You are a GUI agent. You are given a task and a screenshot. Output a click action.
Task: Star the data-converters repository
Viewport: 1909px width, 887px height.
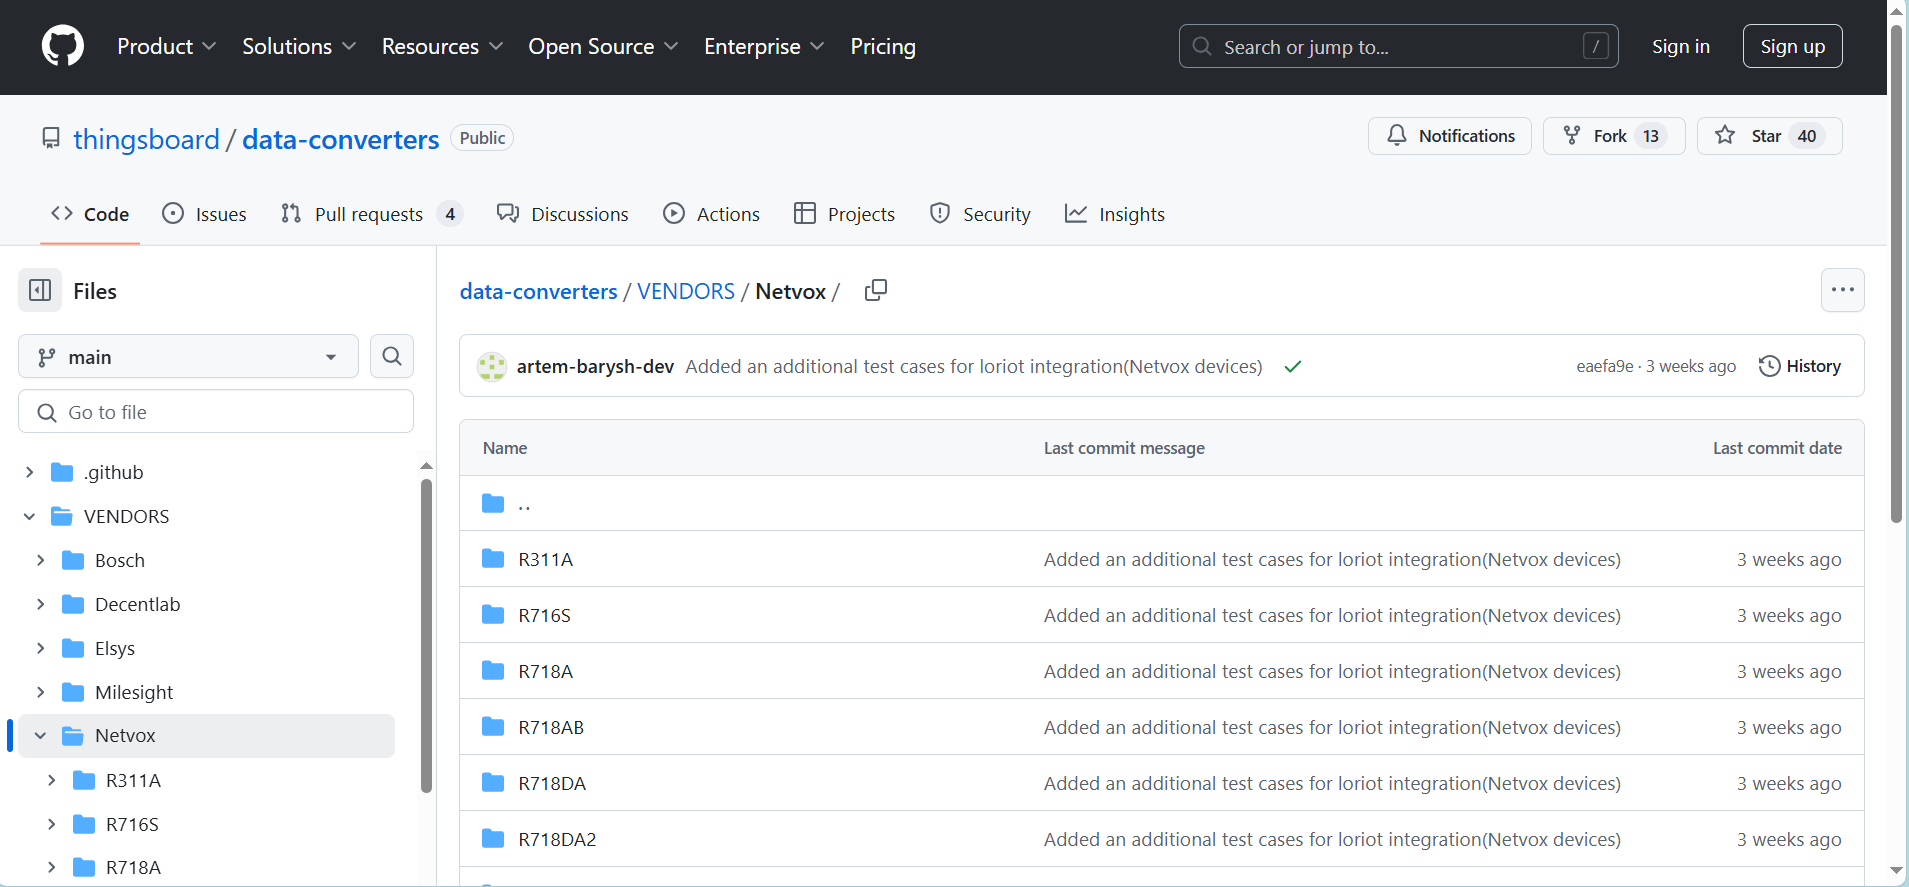[x=1770, y=136]
